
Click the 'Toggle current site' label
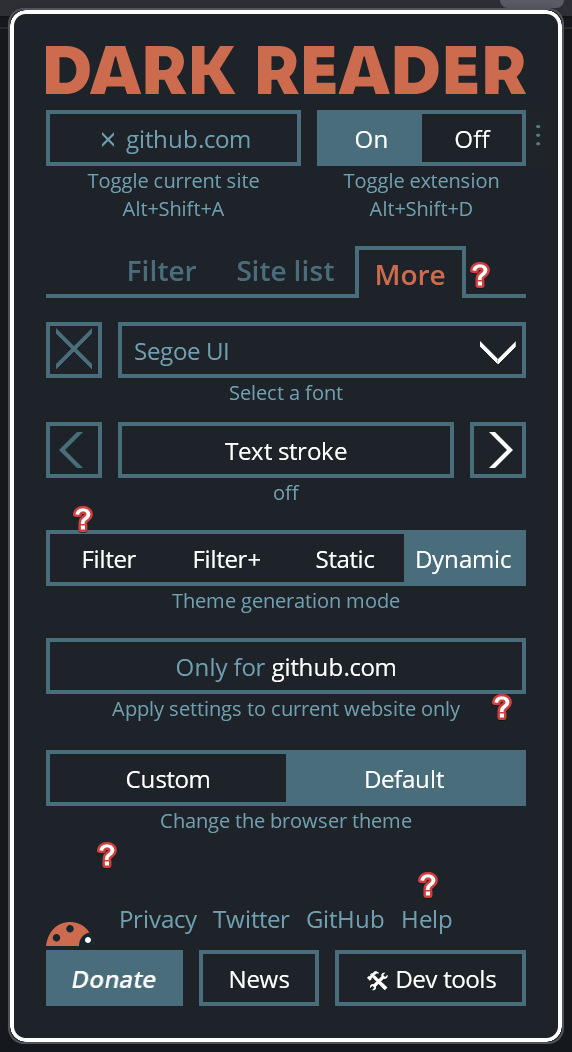pyautogui.click(x=173, y=181)
